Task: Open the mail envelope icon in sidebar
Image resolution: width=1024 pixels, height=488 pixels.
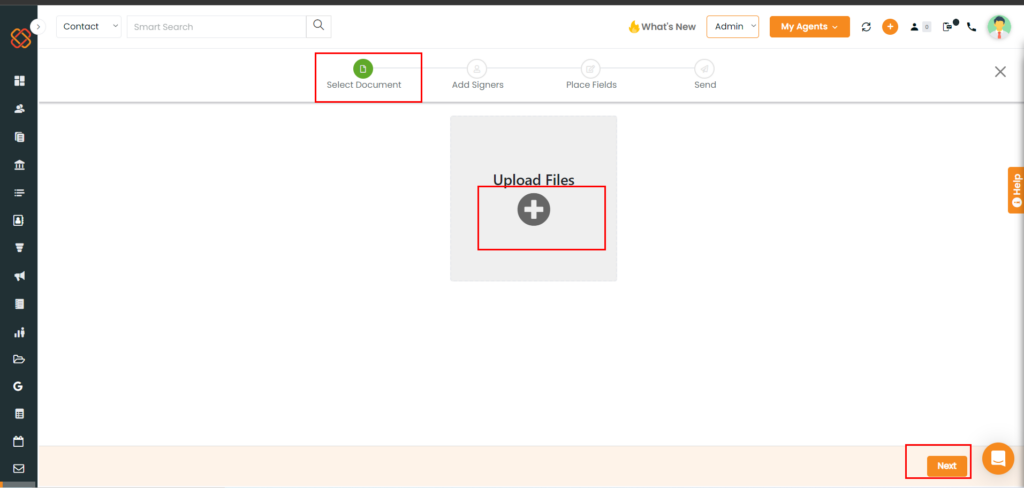Action: tap(19, 468)
